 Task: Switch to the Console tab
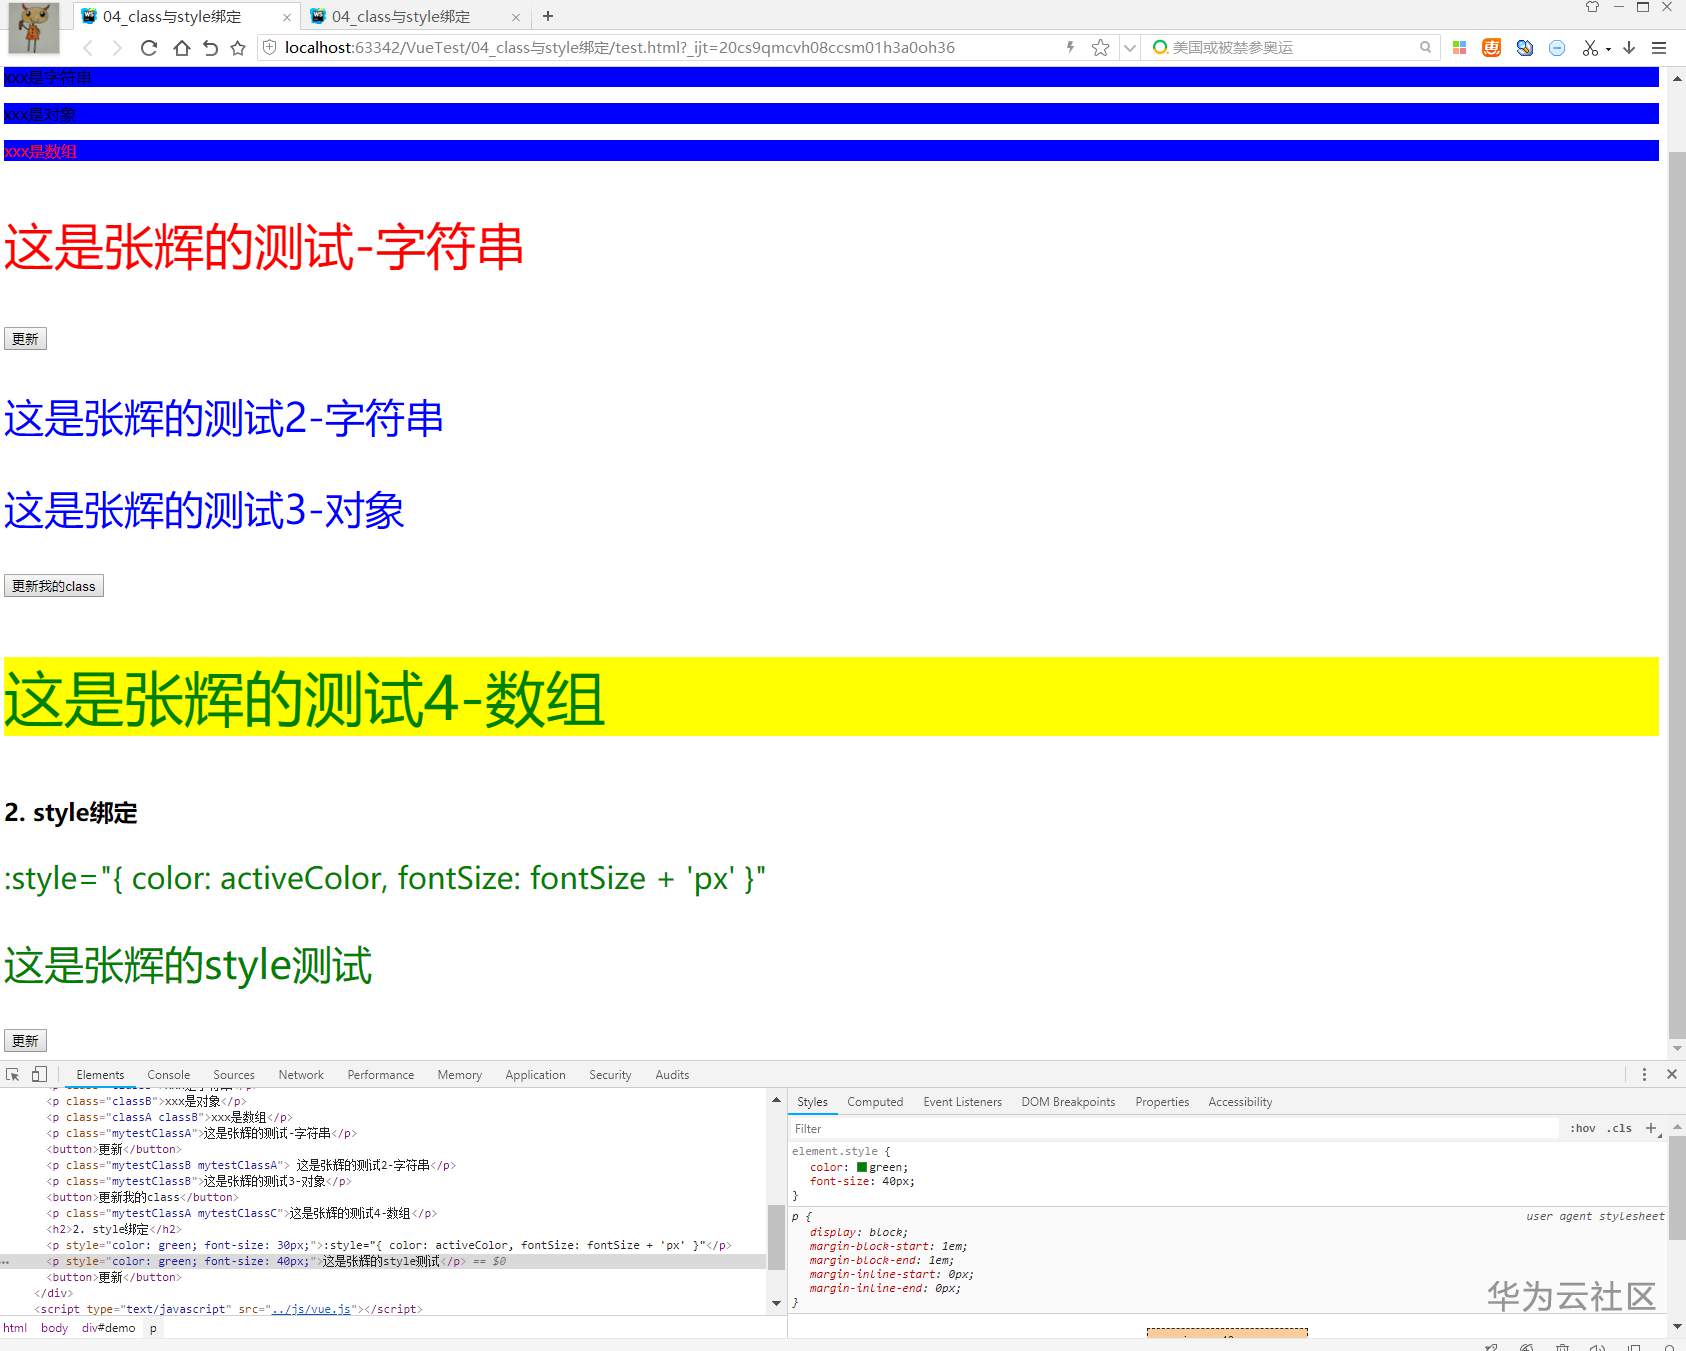pos(169,1075)
